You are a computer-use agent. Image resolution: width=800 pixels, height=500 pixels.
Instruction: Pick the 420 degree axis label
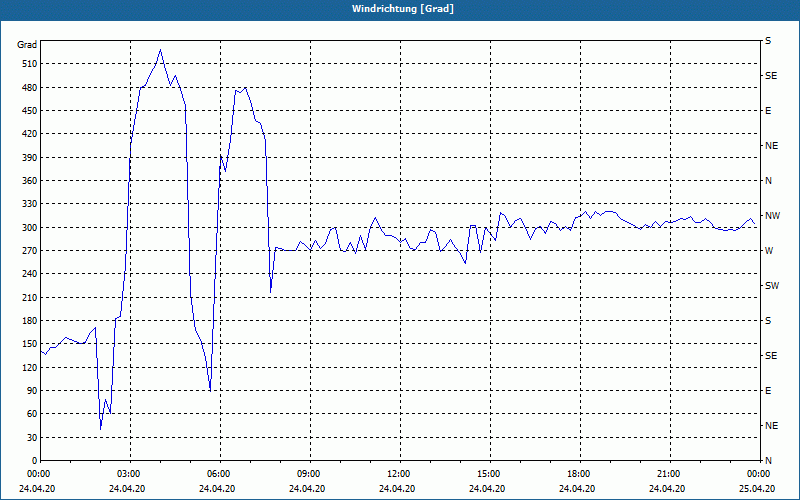coord(30,134)
